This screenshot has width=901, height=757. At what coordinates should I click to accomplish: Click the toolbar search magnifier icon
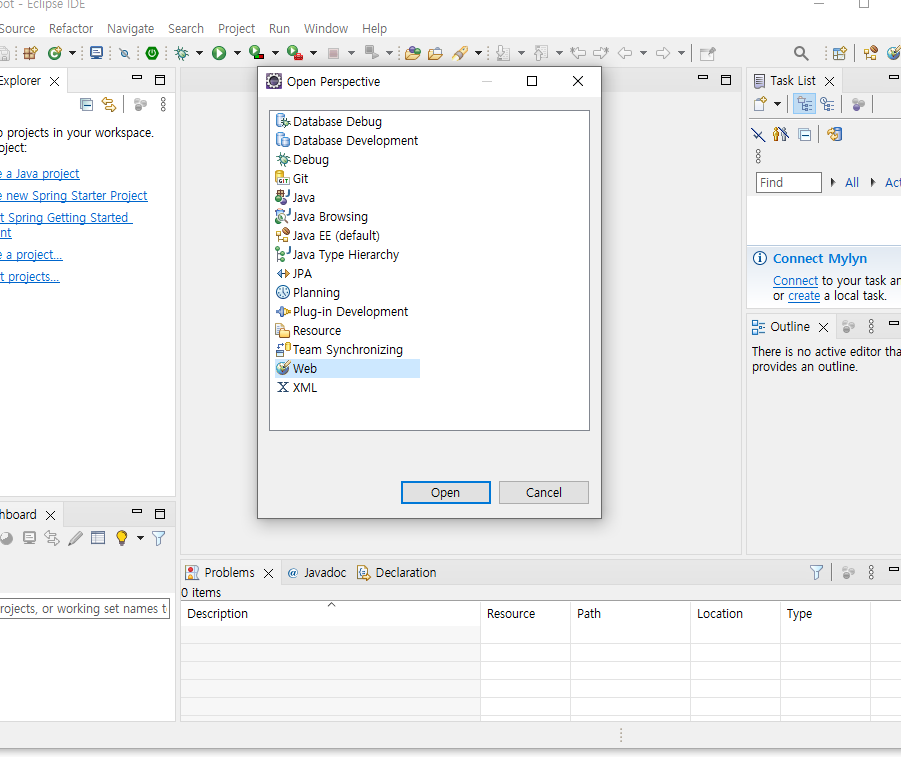click(801, 53)
